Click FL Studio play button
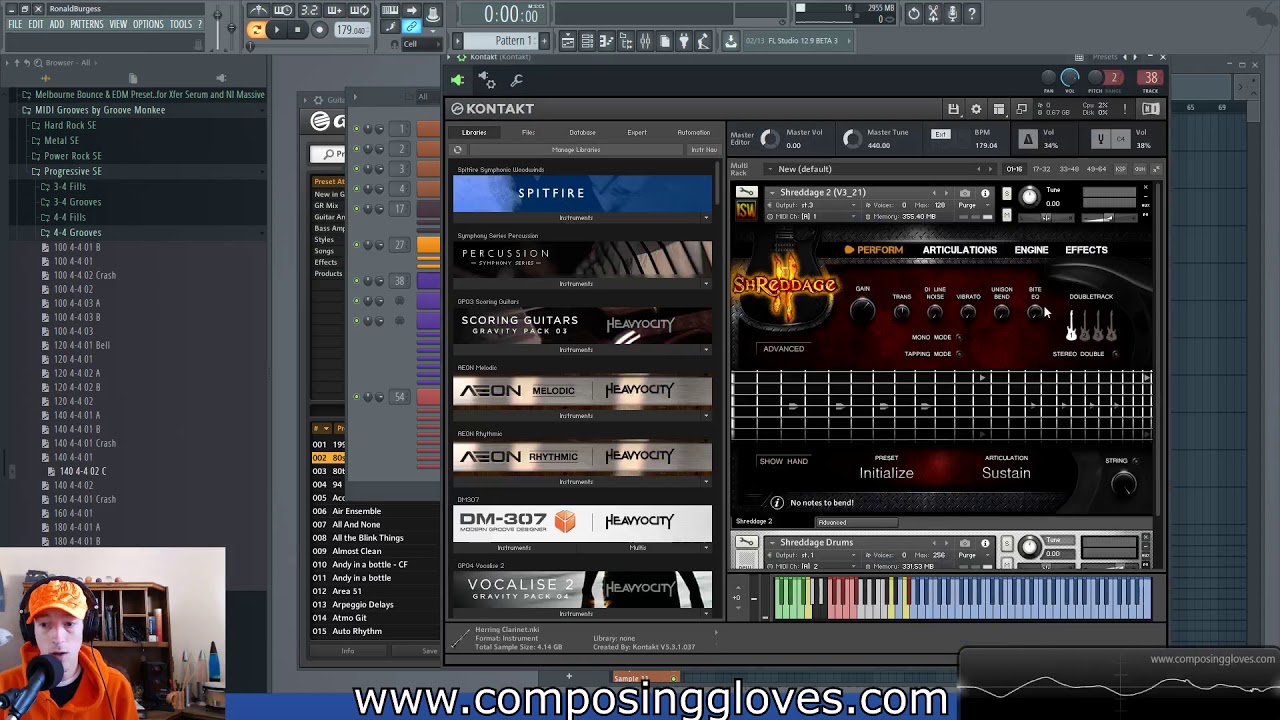 pyautogui.click(x=277, y=30)
